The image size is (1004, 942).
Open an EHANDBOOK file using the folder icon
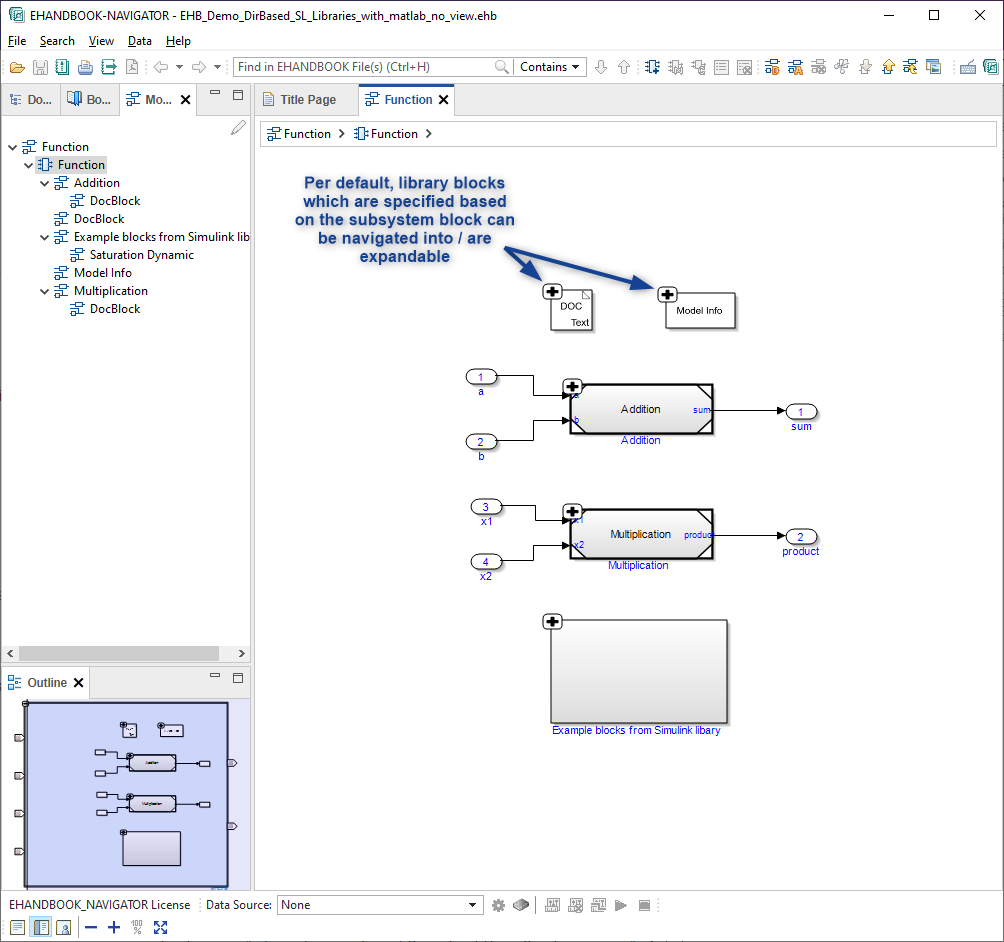click(17, 68)
